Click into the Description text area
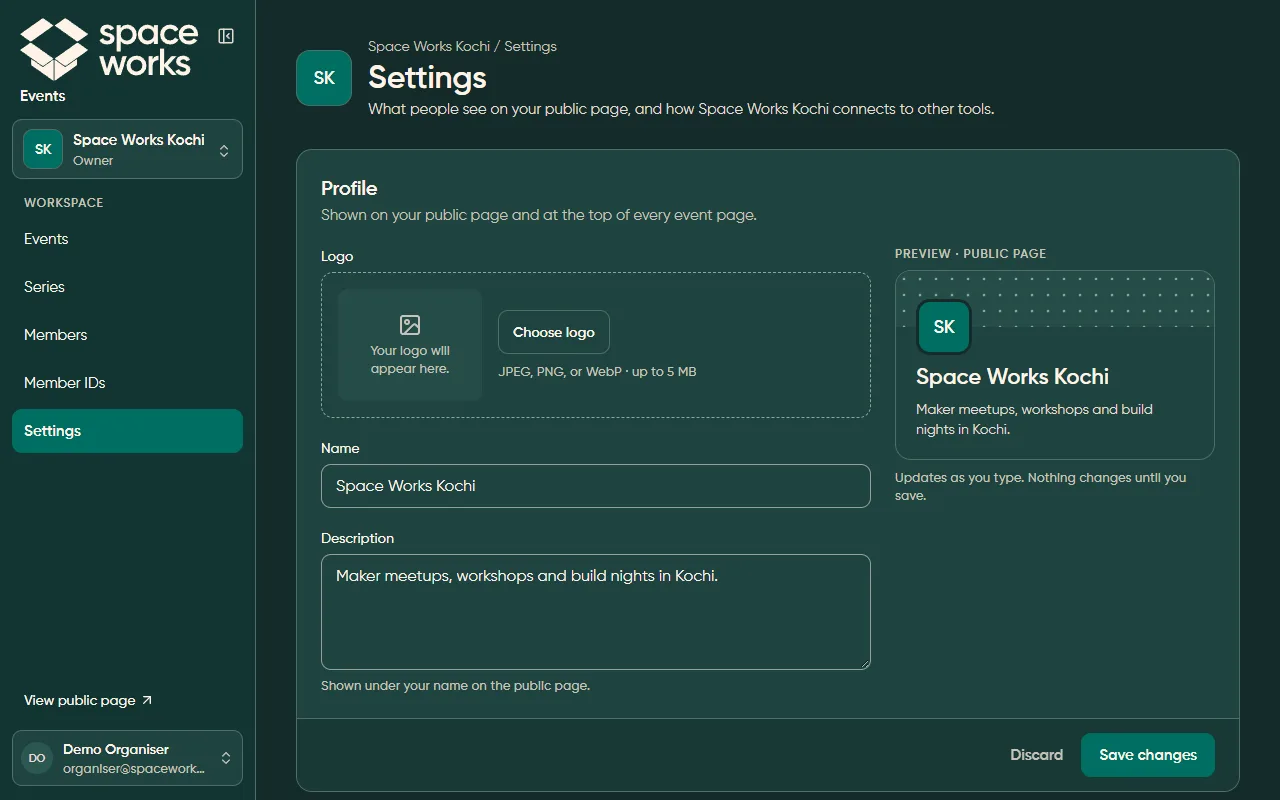The height and width of the screenshot is (800, 1280). pos(596,612)
